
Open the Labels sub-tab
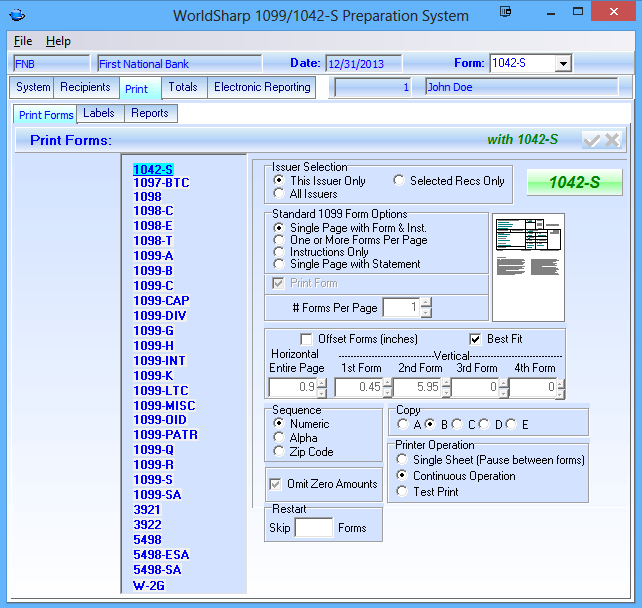pyautogui.click(x=99, y=114)
